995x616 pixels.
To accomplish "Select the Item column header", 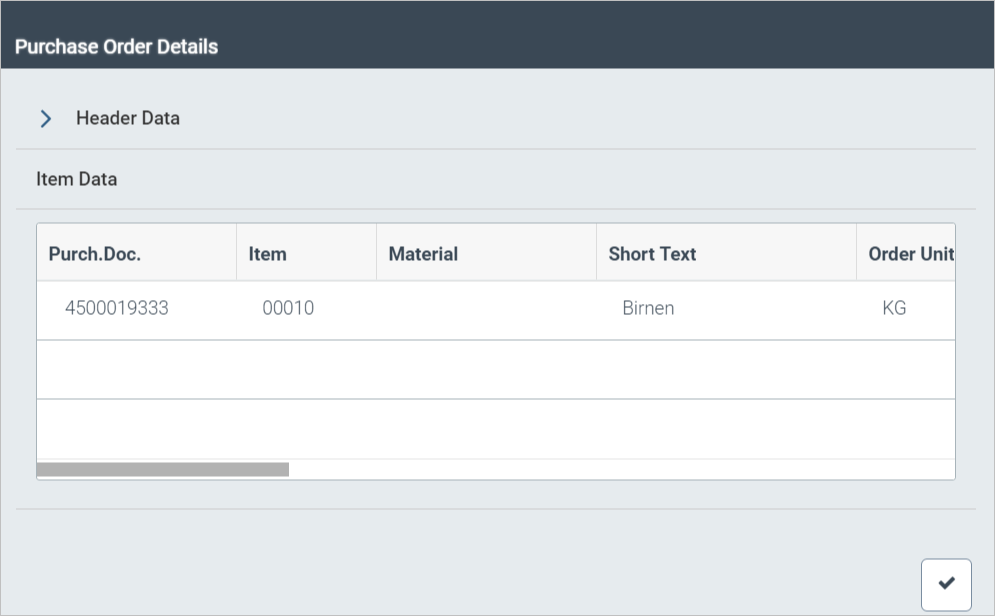I will pos(268,254).
